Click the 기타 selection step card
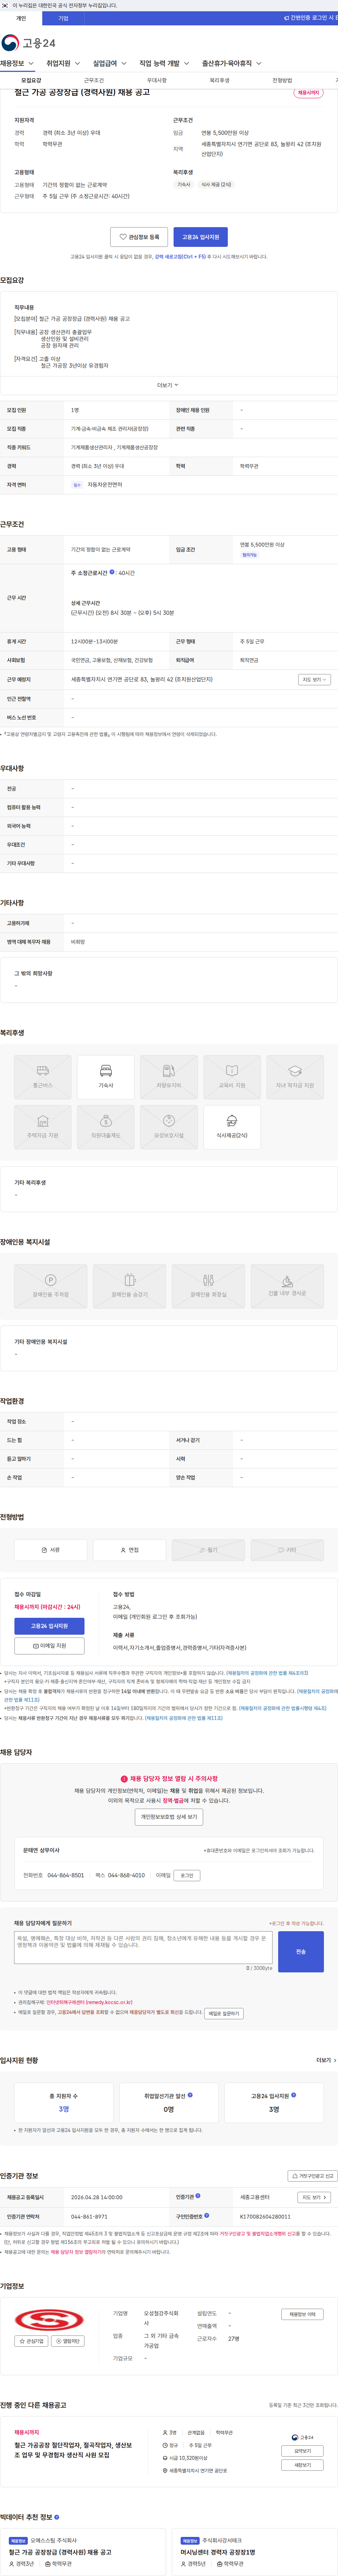Viewport: 338px width, 2576px height. 287,1550
